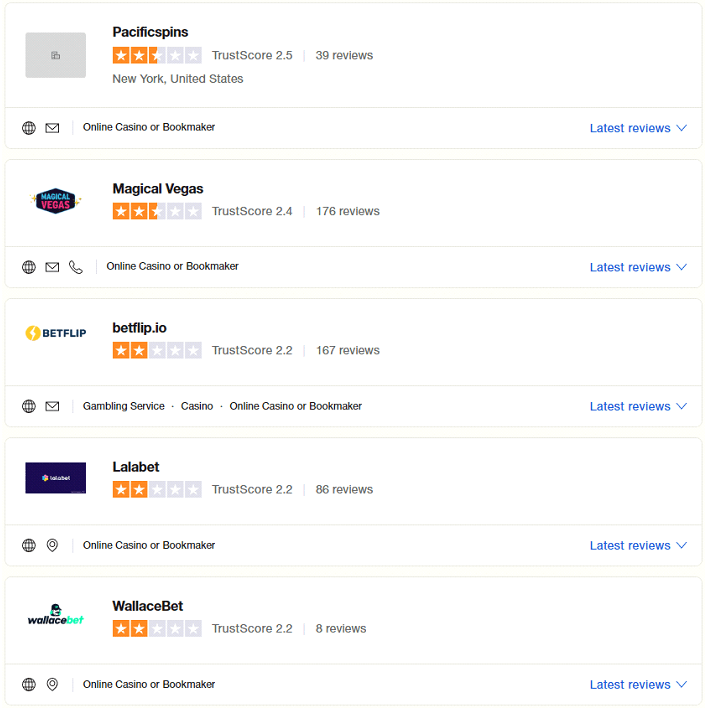Expand Latest reviews for Lalabet
This screenshot has height=711, width=706.
638,545
